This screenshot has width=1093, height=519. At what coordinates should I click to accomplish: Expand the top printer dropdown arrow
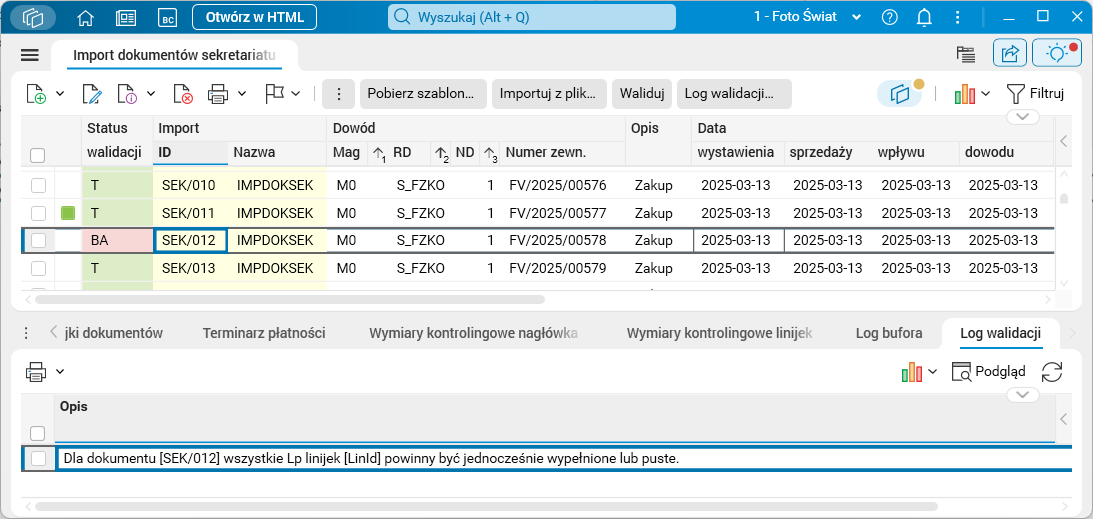click(x=242, y=94)
